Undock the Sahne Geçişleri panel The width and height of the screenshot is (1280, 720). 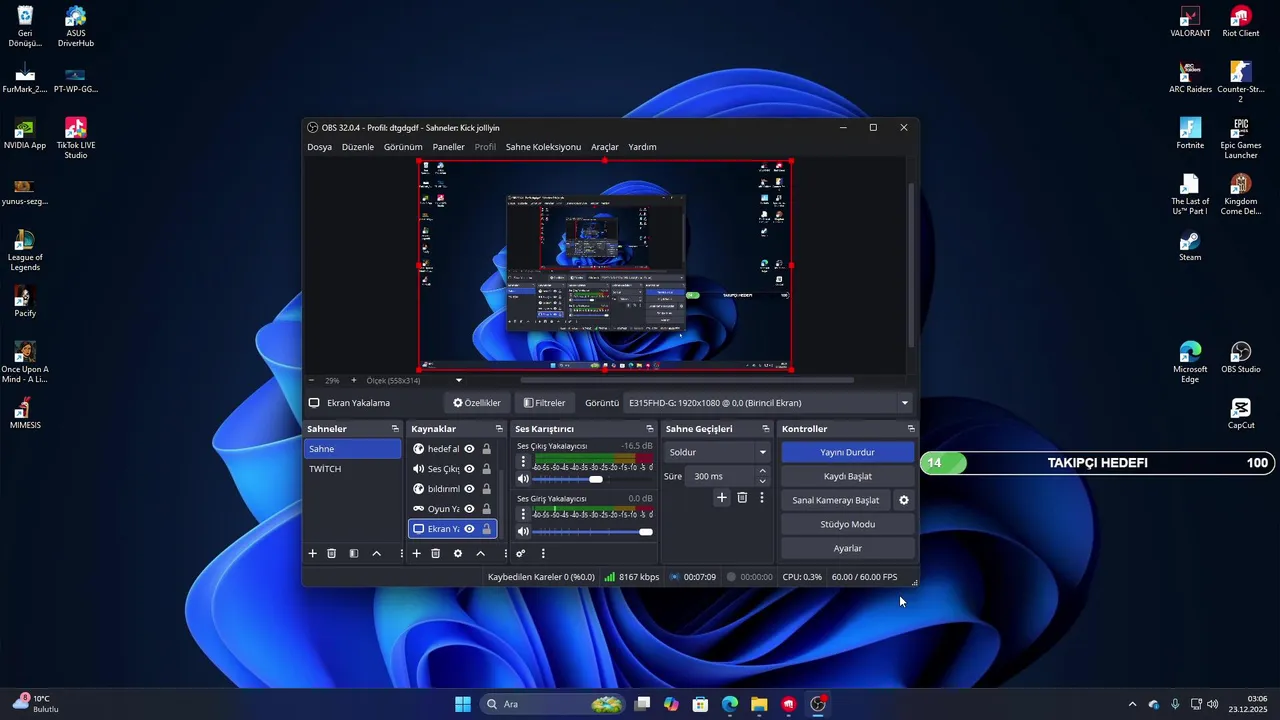pyautogui.click(x=766, y=429)
